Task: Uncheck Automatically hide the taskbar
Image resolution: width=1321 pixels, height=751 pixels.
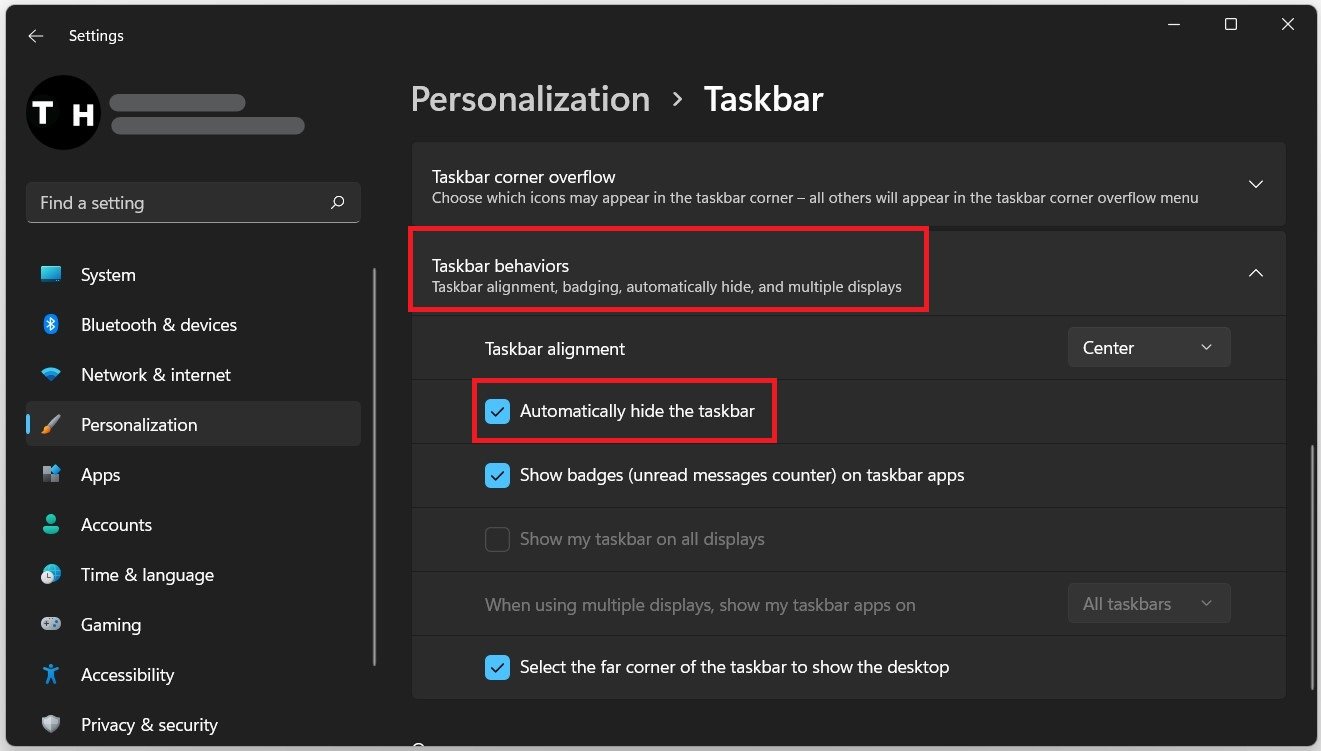Action: 497,411
